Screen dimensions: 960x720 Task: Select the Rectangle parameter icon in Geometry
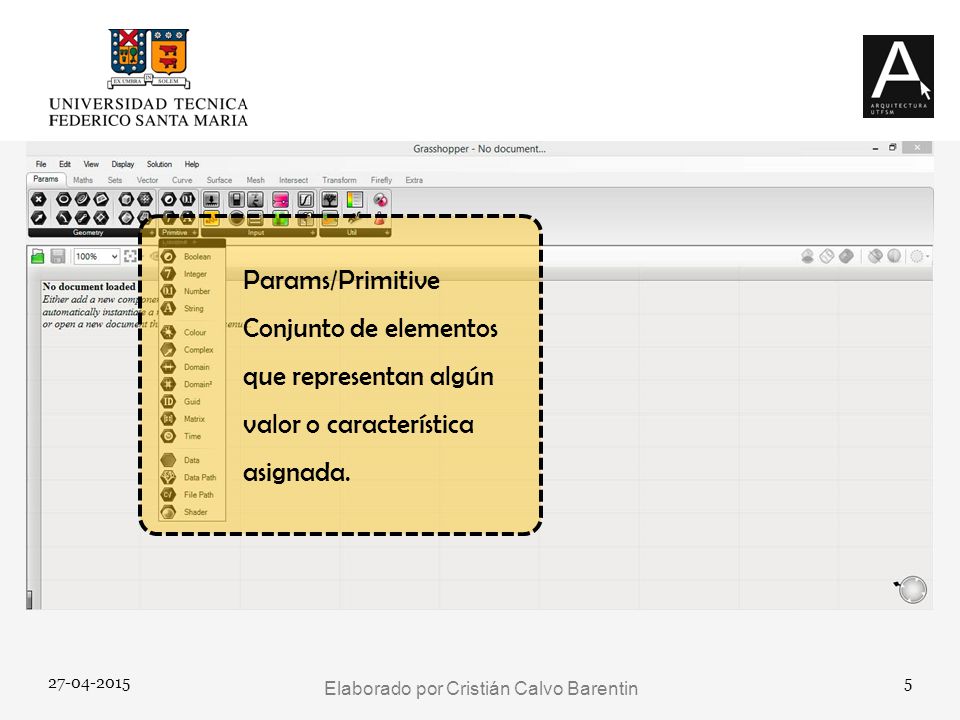[x=101, y=200]
